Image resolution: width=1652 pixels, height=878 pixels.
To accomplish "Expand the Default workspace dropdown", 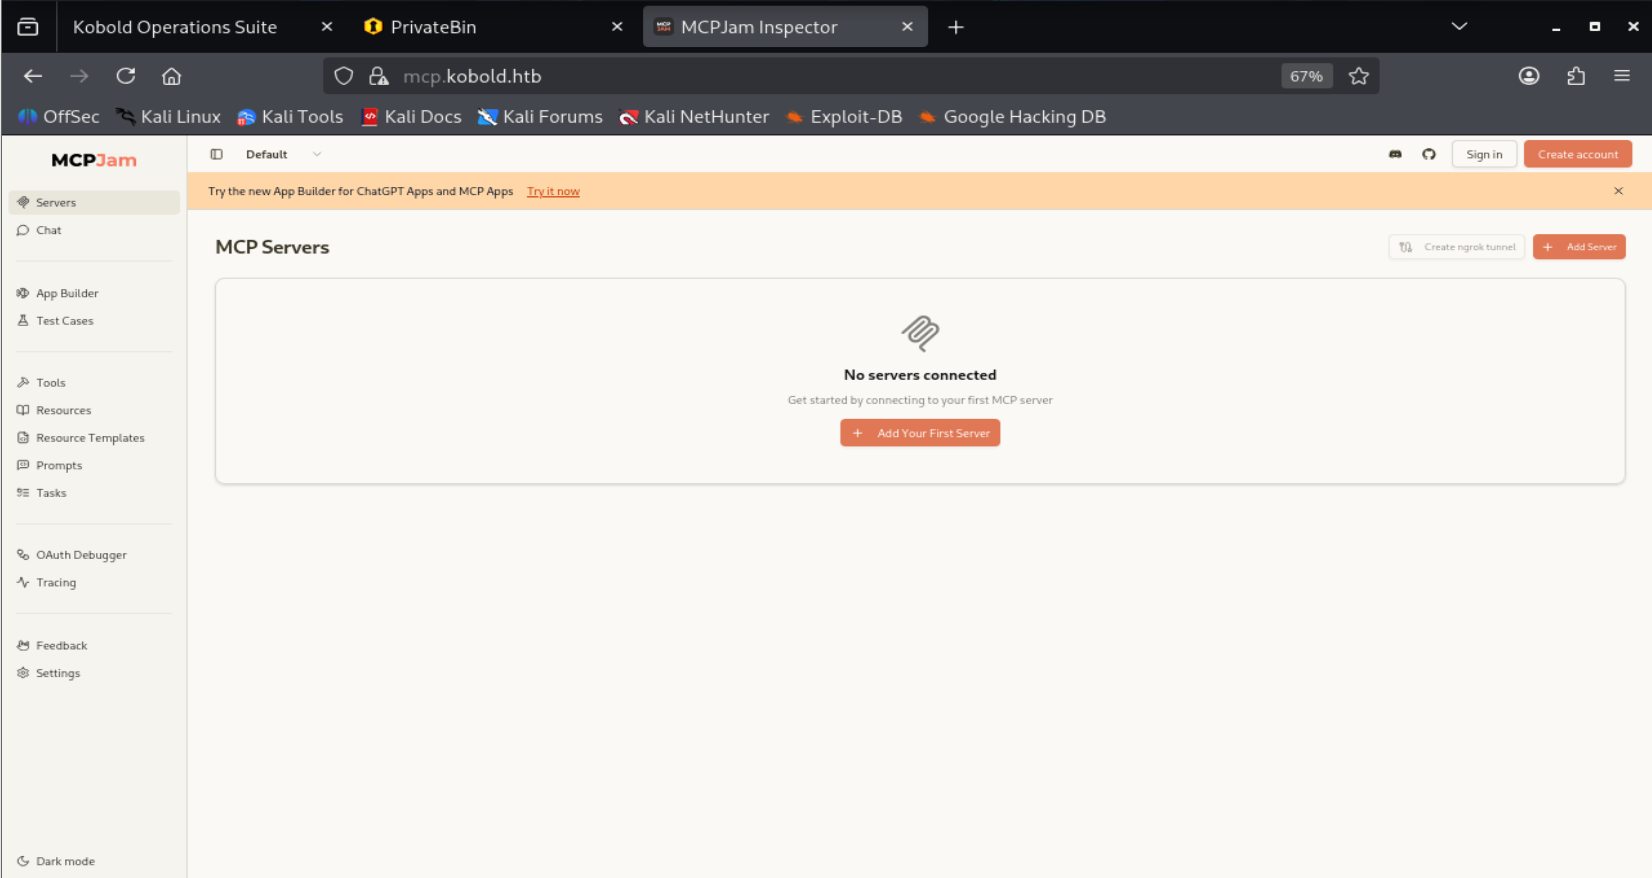I will 284,154.
